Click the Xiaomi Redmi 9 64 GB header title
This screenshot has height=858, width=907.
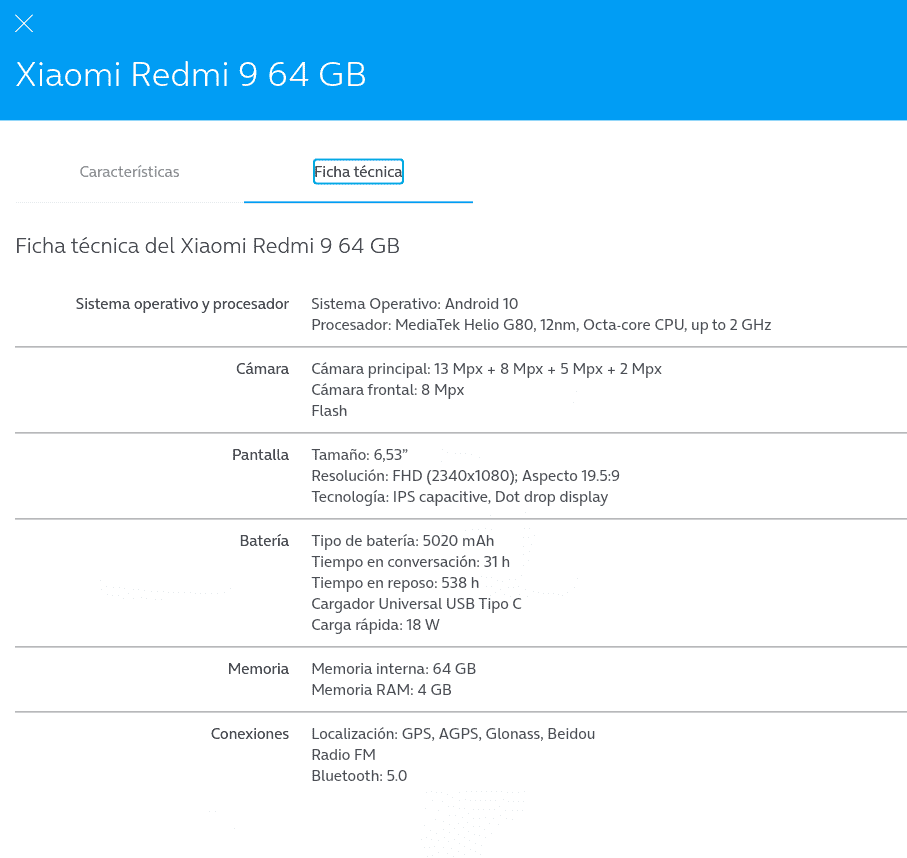tap(191, 75)
